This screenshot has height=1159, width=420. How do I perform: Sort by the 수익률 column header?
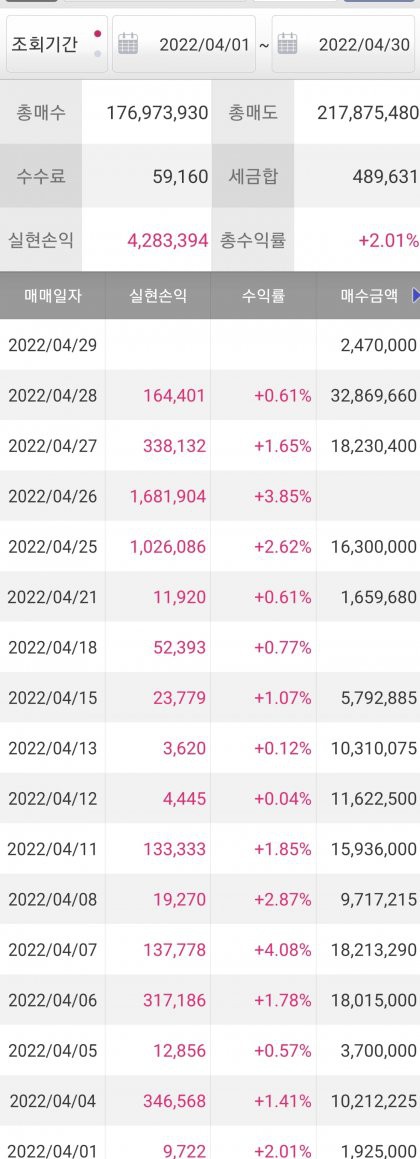(263, 296)
